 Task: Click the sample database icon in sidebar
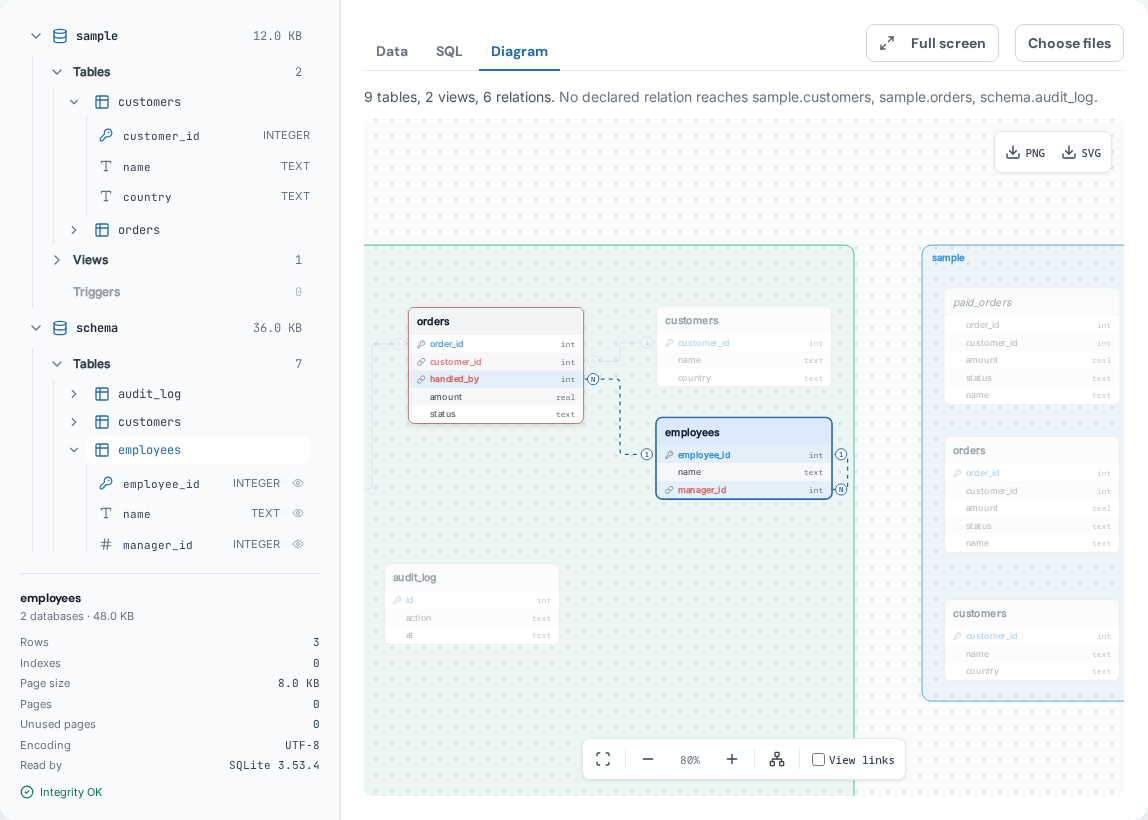pyautogui.click(x=60, y=36)
